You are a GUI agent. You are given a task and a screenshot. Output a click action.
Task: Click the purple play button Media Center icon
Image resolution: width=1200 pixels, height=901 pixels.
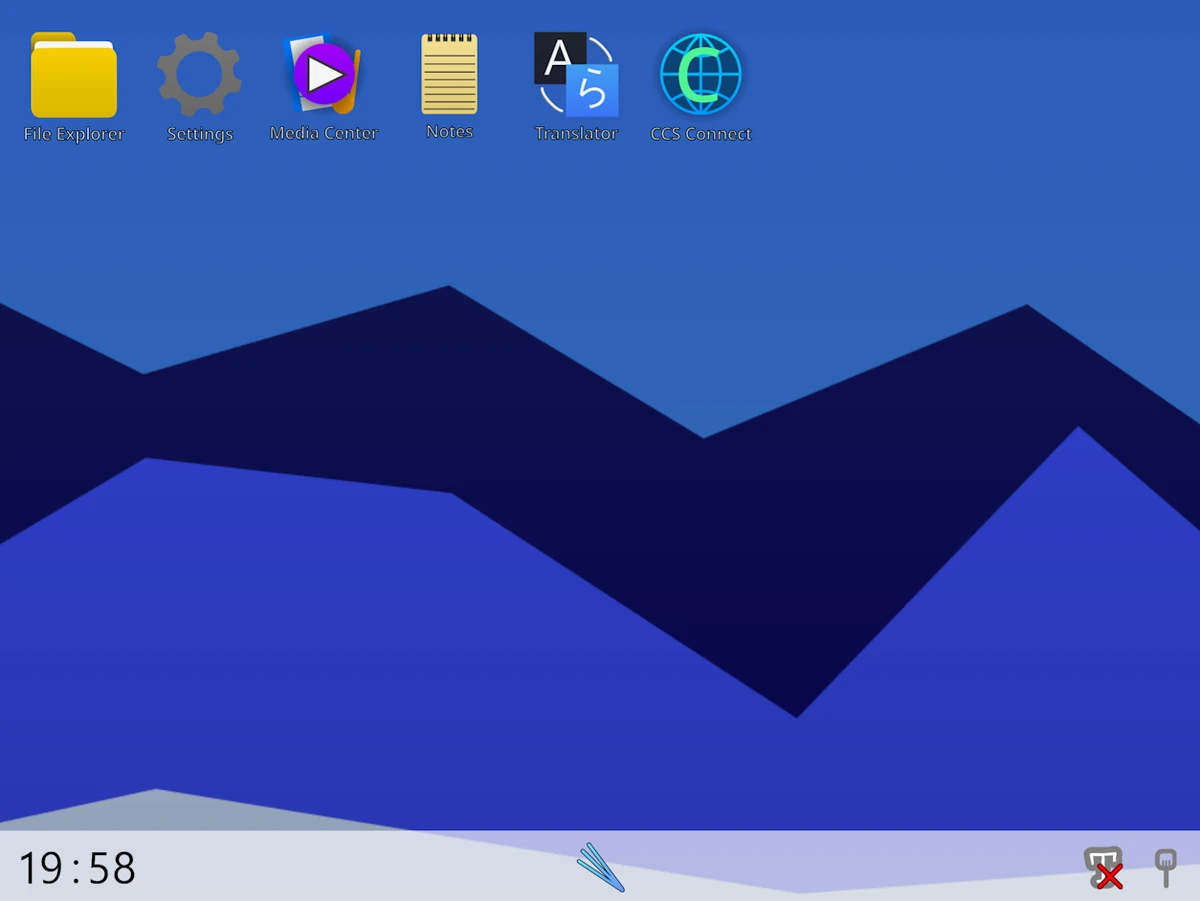[323, 75]
